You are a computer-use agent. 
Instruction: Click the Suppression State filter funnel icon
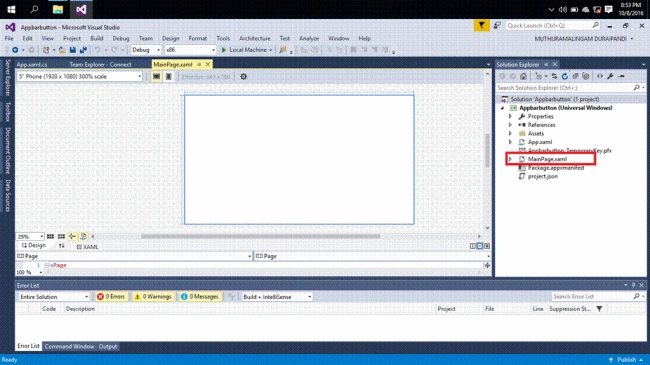(x=599, y=309)
